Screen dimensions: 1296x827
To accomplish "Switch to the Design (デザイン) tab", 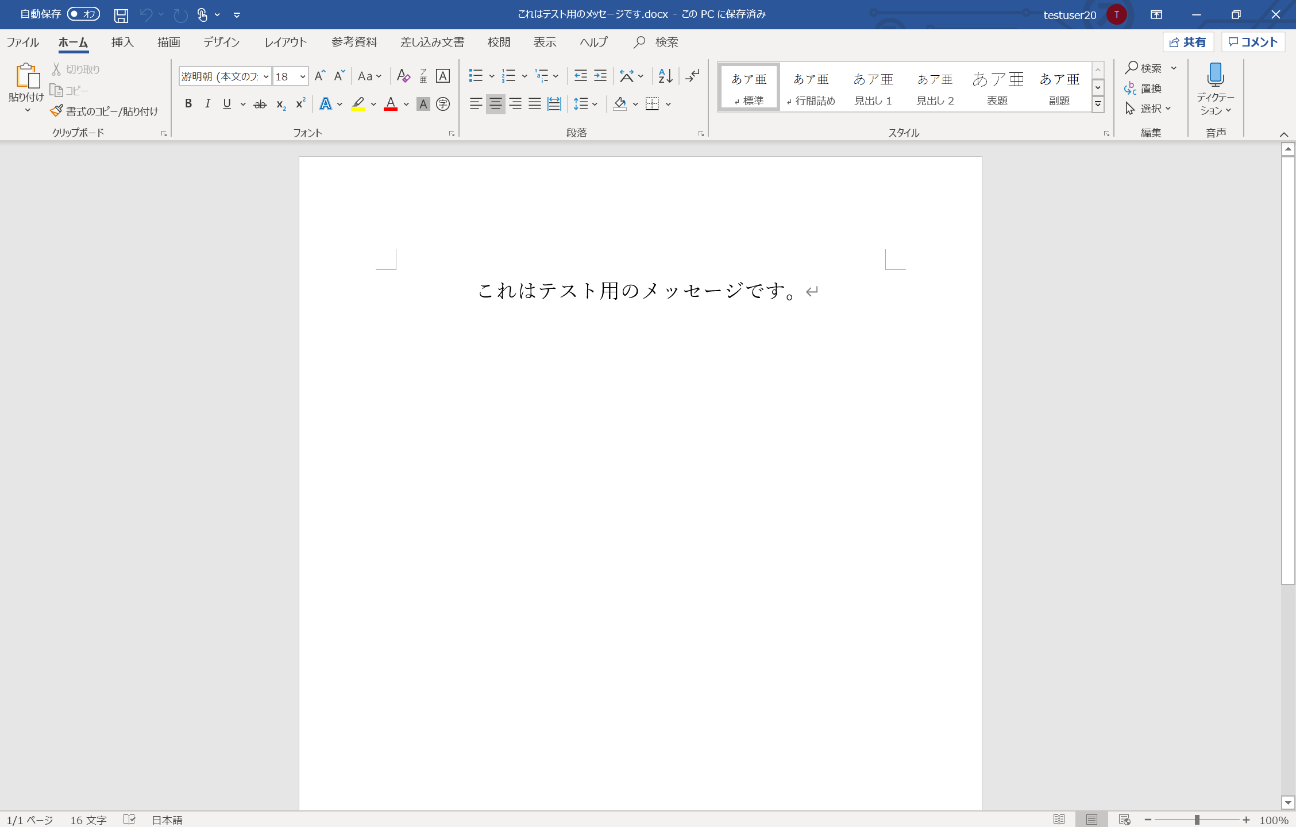I will point(221,42).
